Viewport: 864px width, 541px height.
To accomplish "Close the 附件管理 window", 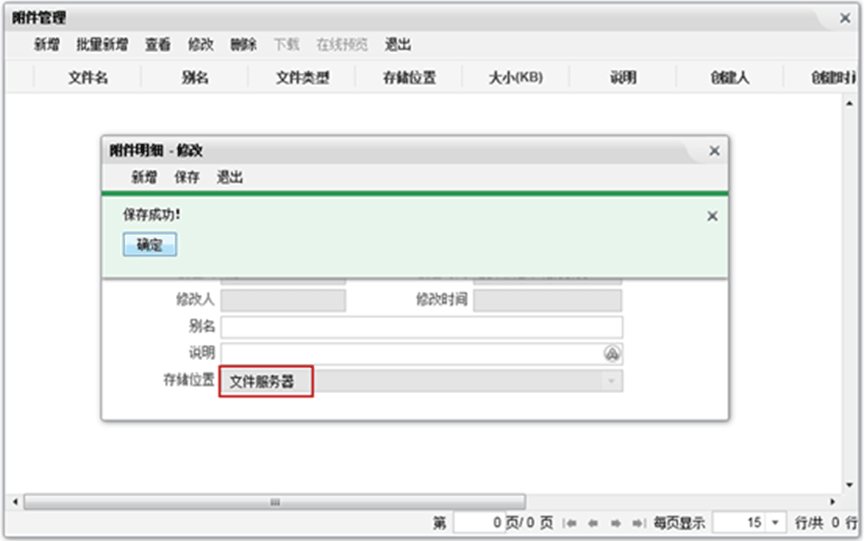I will pyautogui.click(x=845, y=18).
